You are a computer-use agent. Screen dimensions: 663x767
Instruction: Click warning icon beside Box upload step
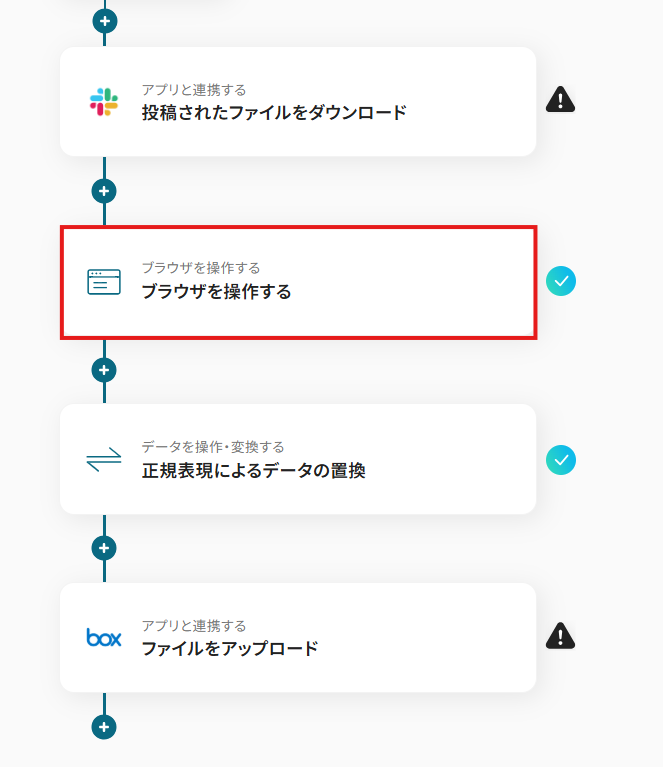pos(561,635)
